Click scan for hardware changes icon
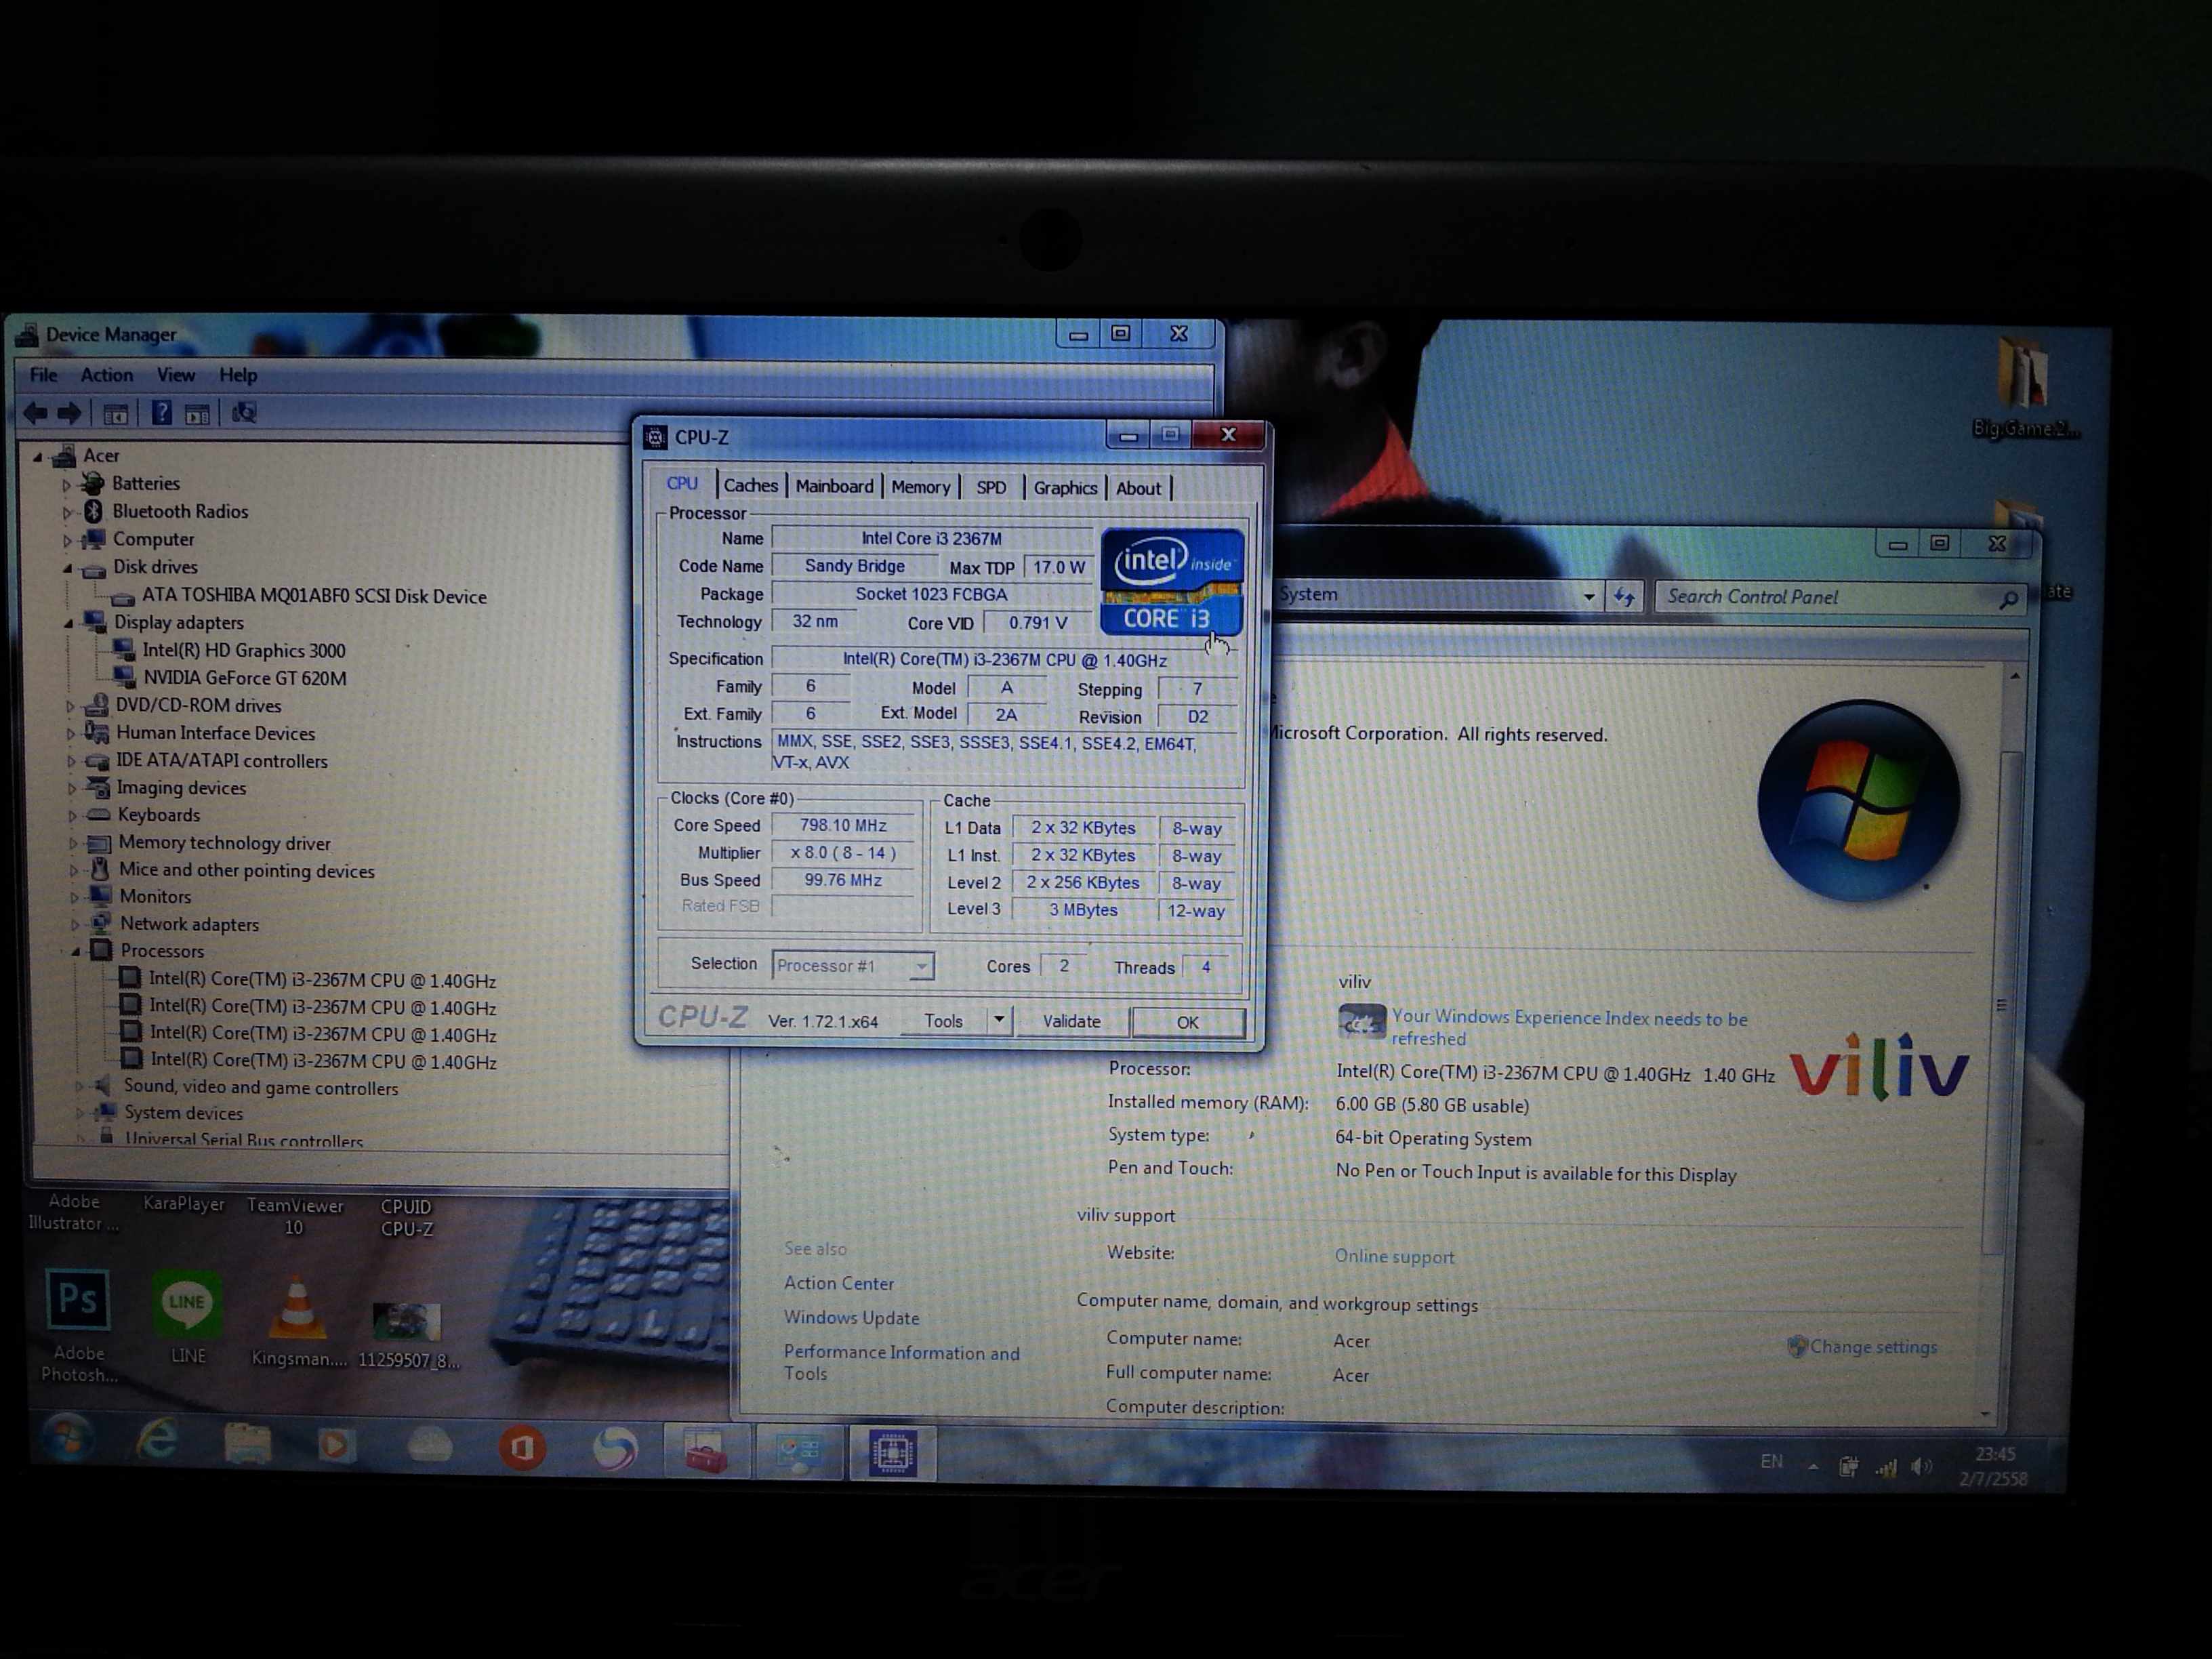2212x1659 pixels. 244,413
